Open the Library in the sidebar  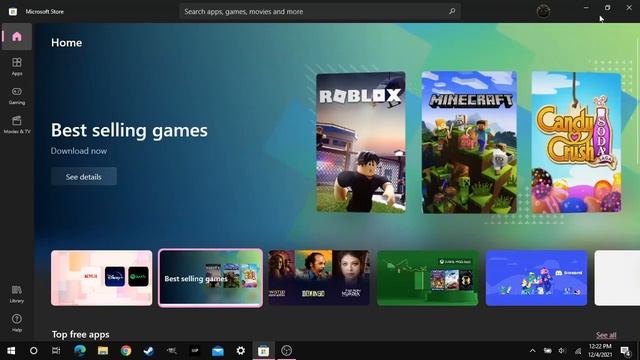pyautogui.click(x=17, y=294)
